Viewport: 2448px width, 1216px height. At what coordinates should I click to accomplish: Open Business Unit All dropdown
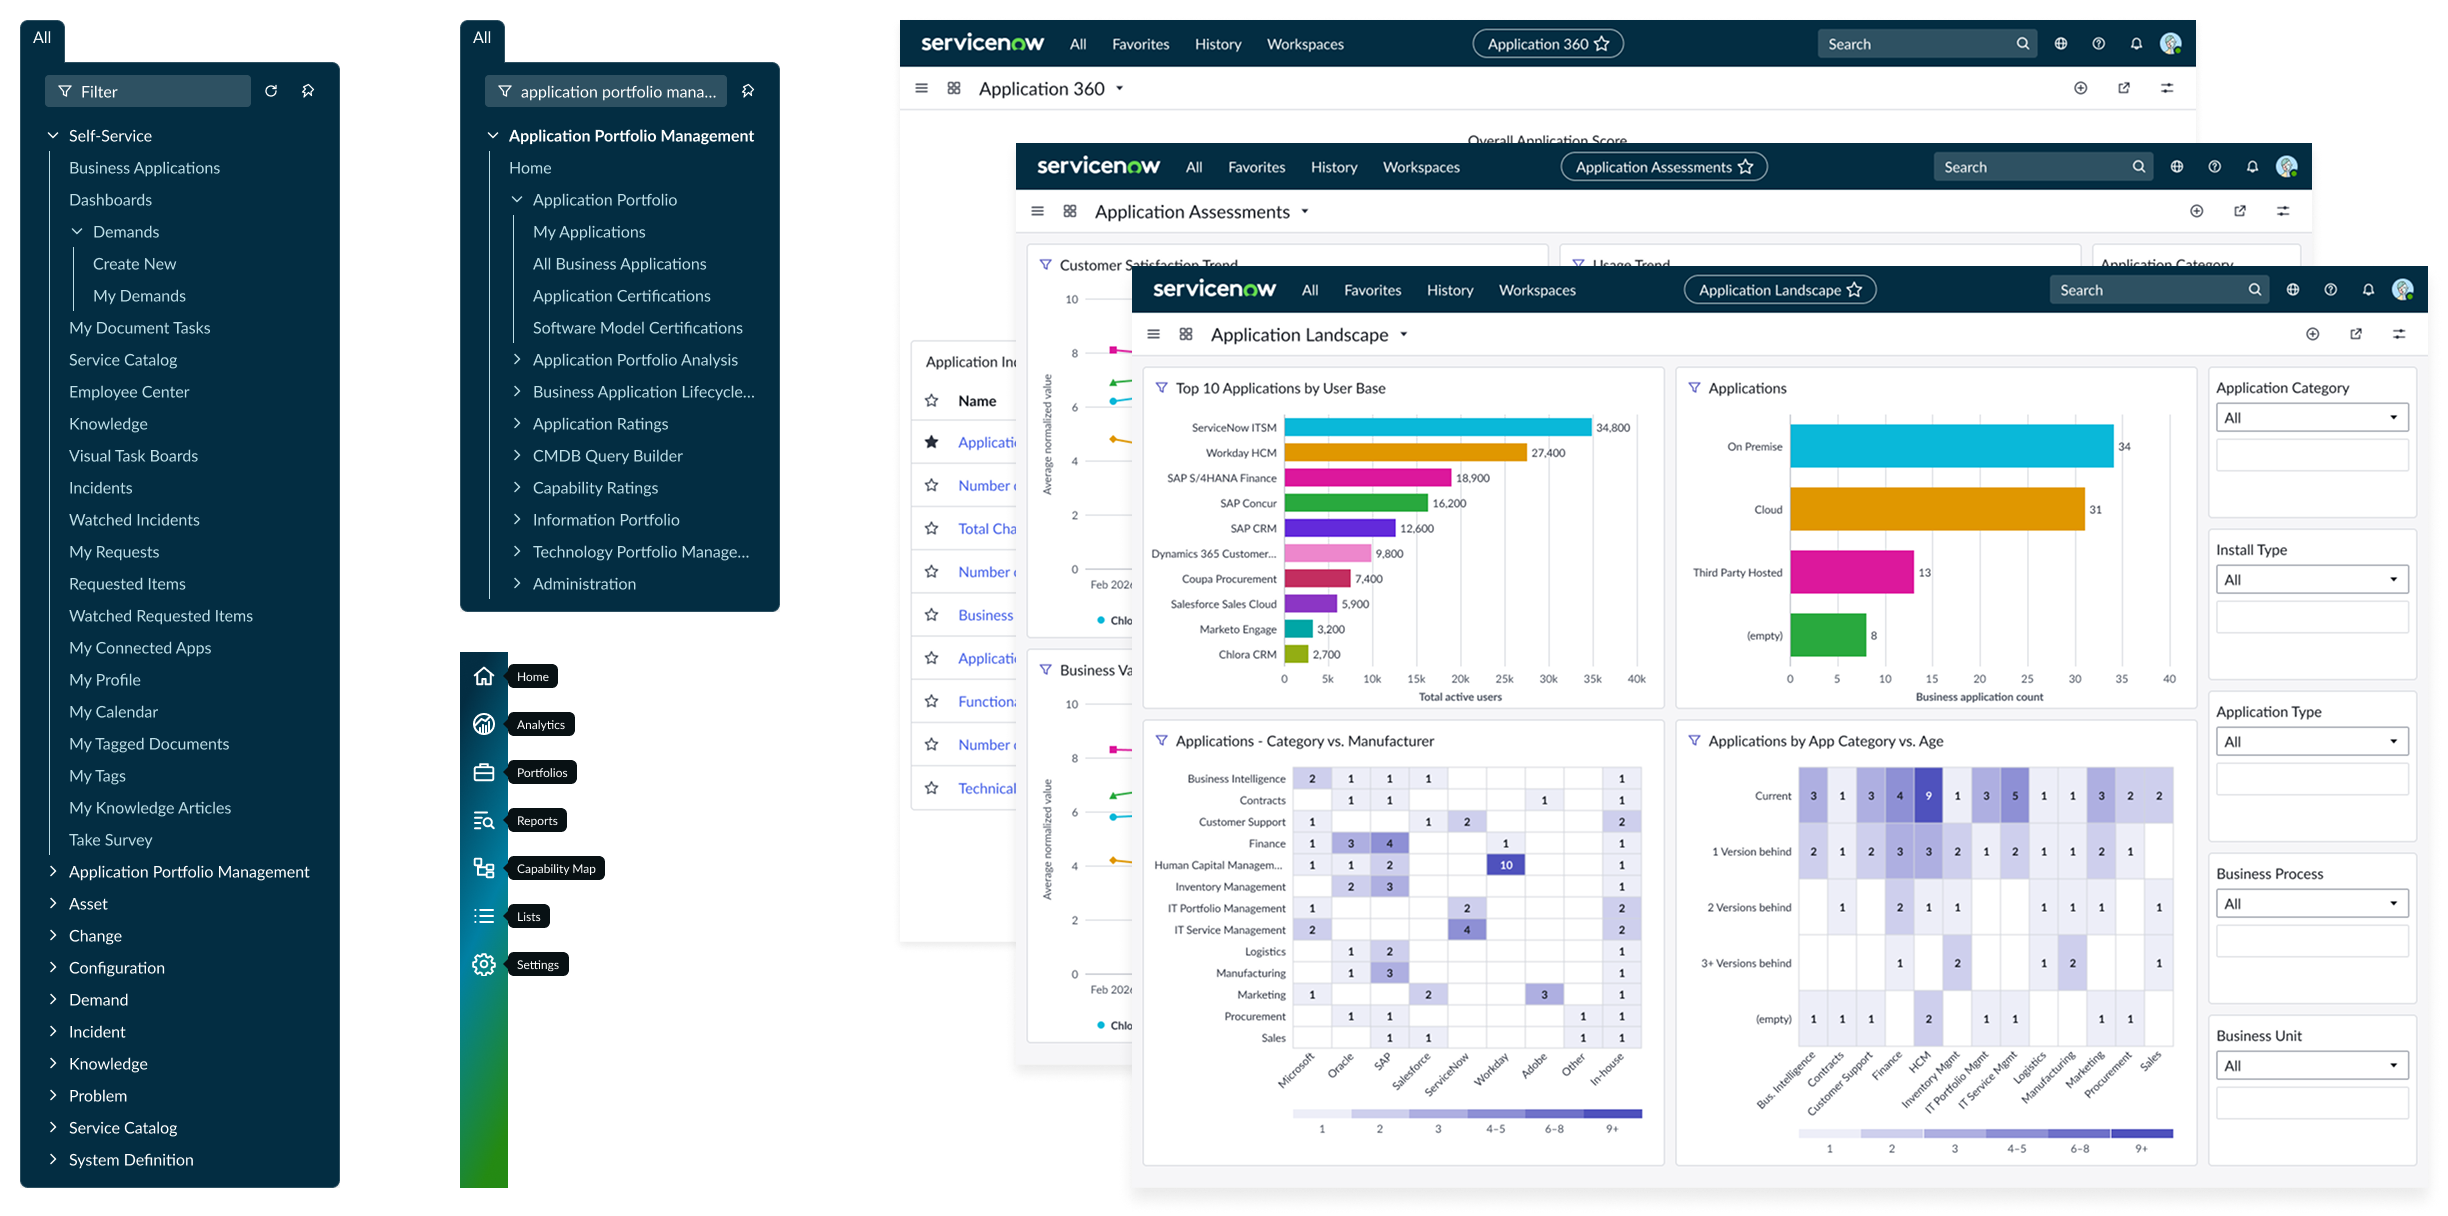tap(2312, 1066)
